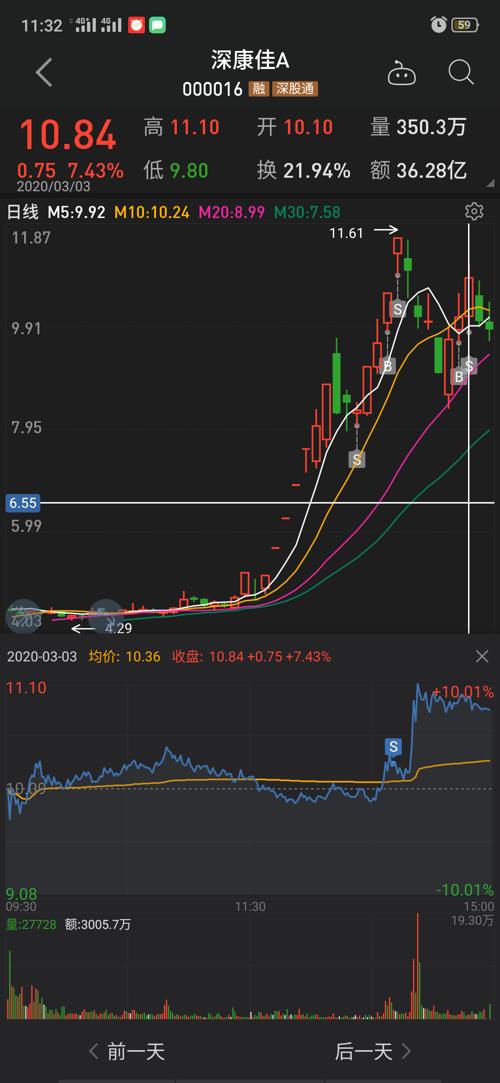Tap the S marker on intraday chart
Image resolution: width=500 pixels, height=1083 pixels.
click(394, 747)
